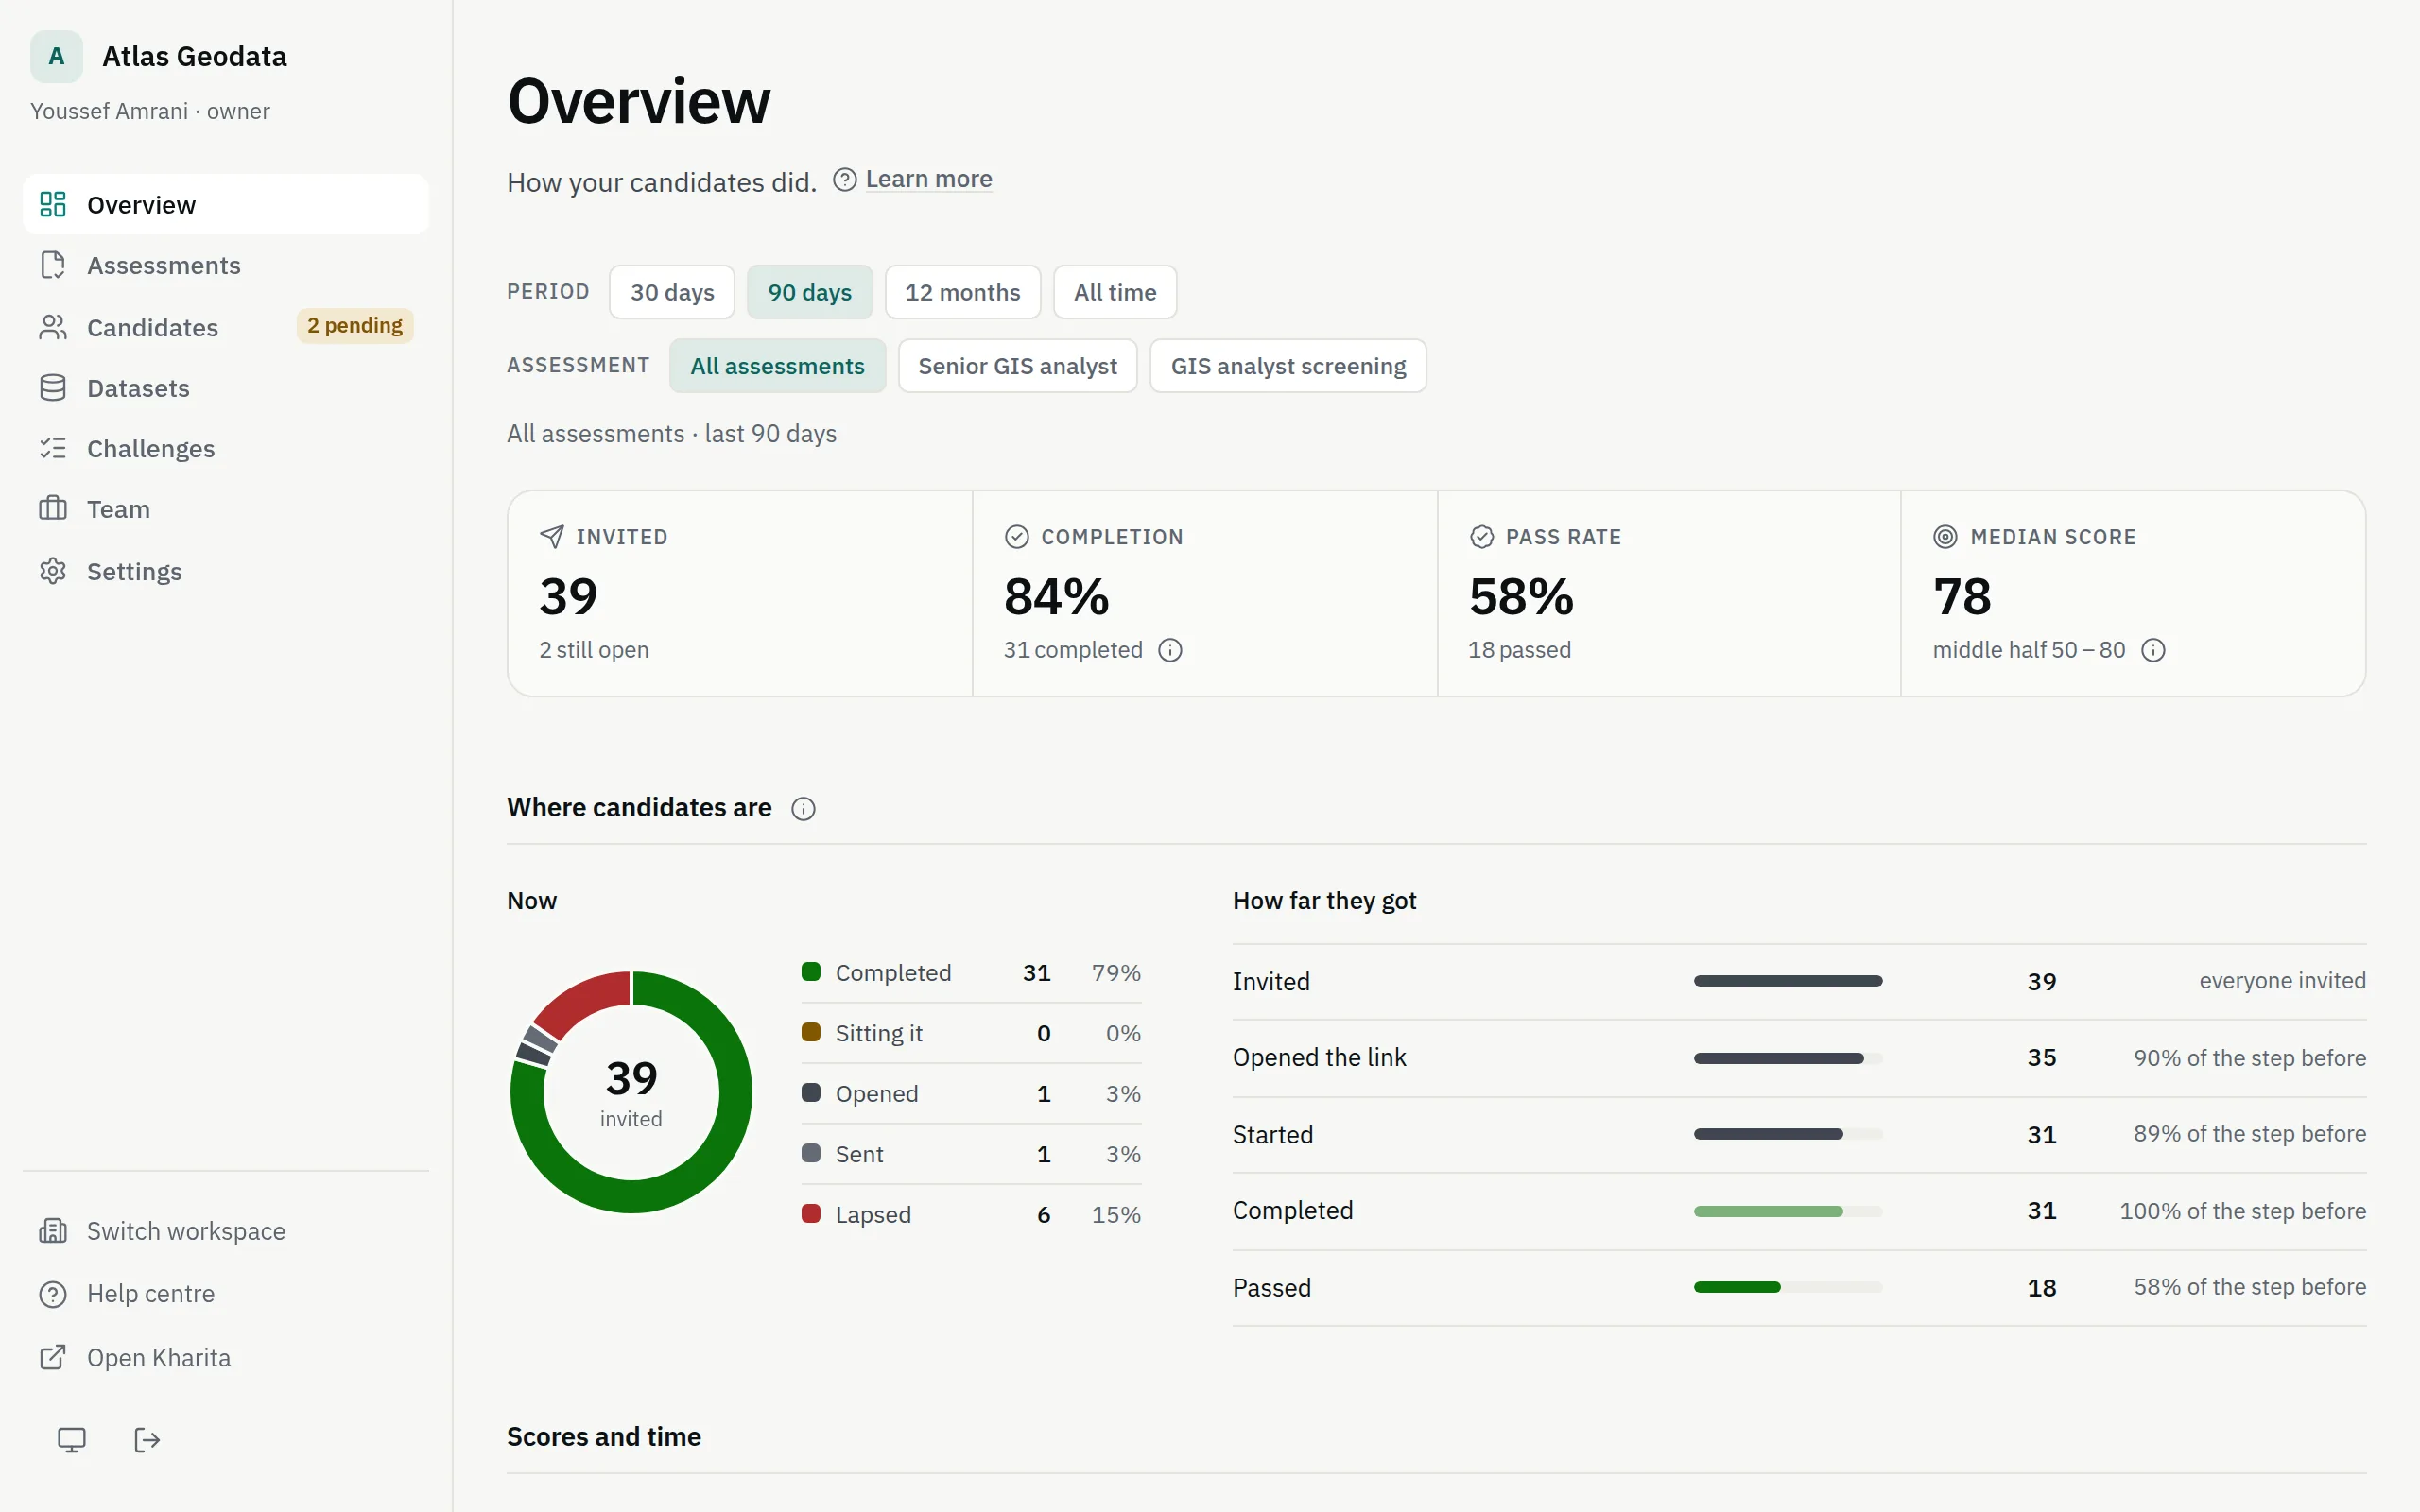
Task: Click the red Lapsed legend swatch
Action: pos(811,1214)
